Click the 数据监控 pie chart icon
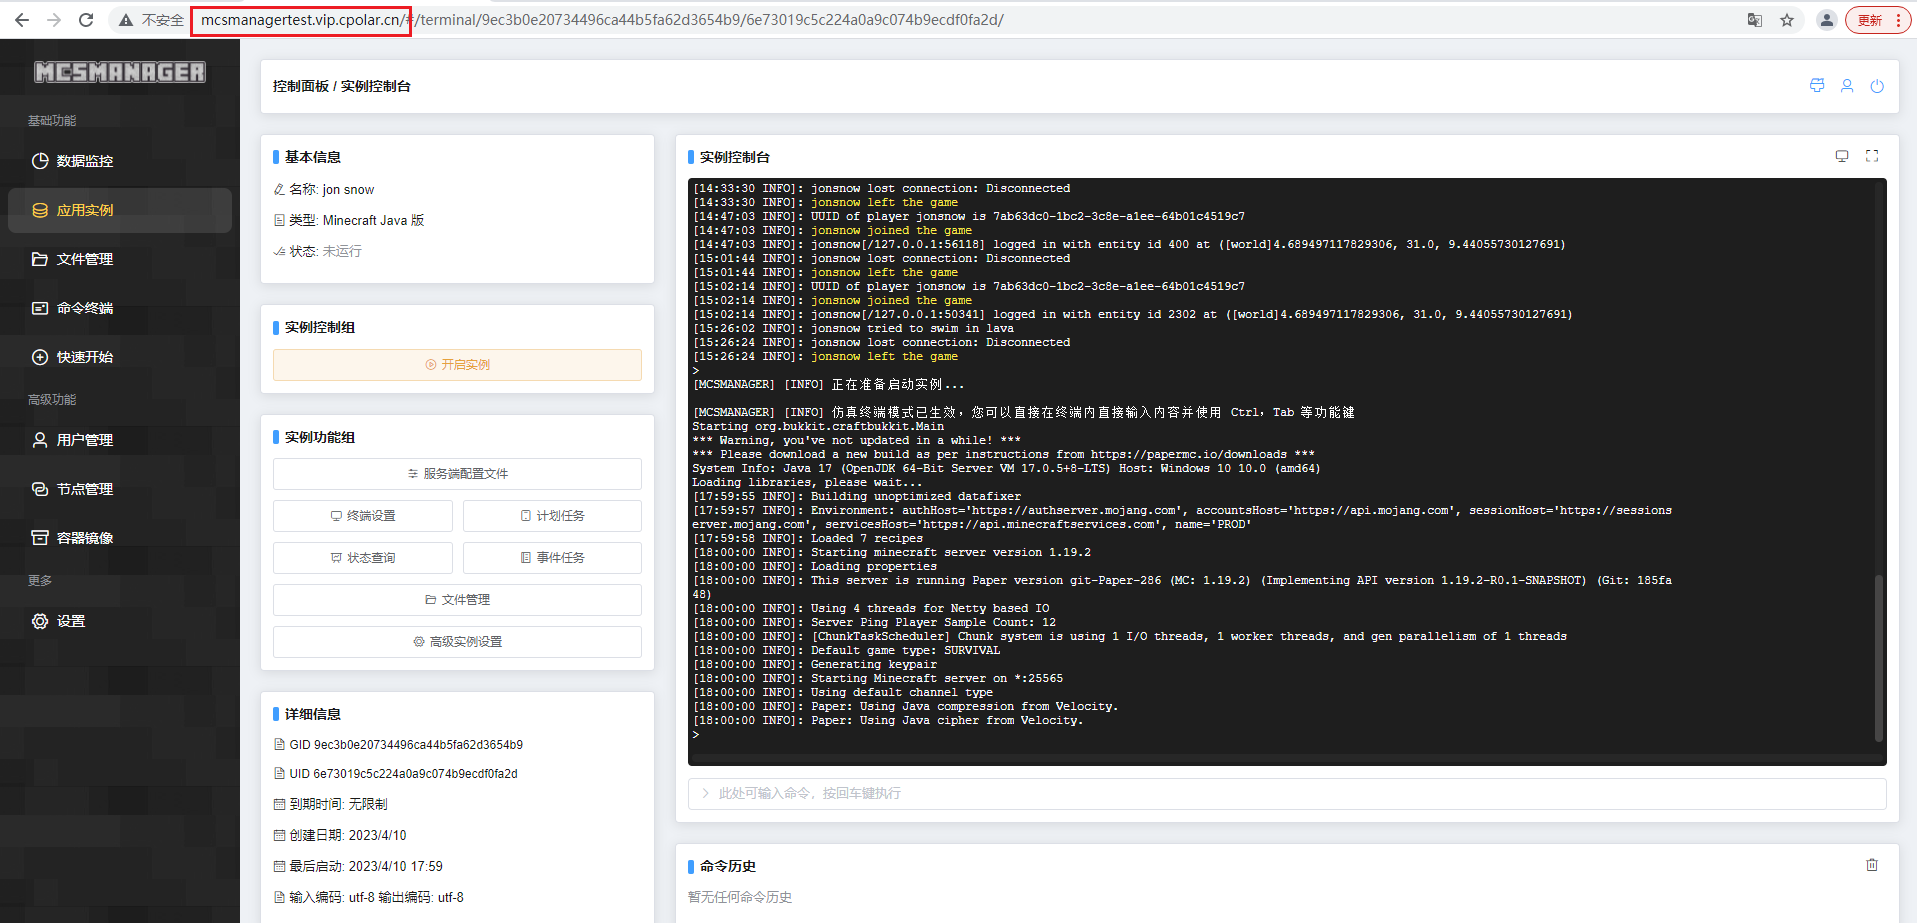The width and height of the screenshot is (1917, 923). click(40, 161)
